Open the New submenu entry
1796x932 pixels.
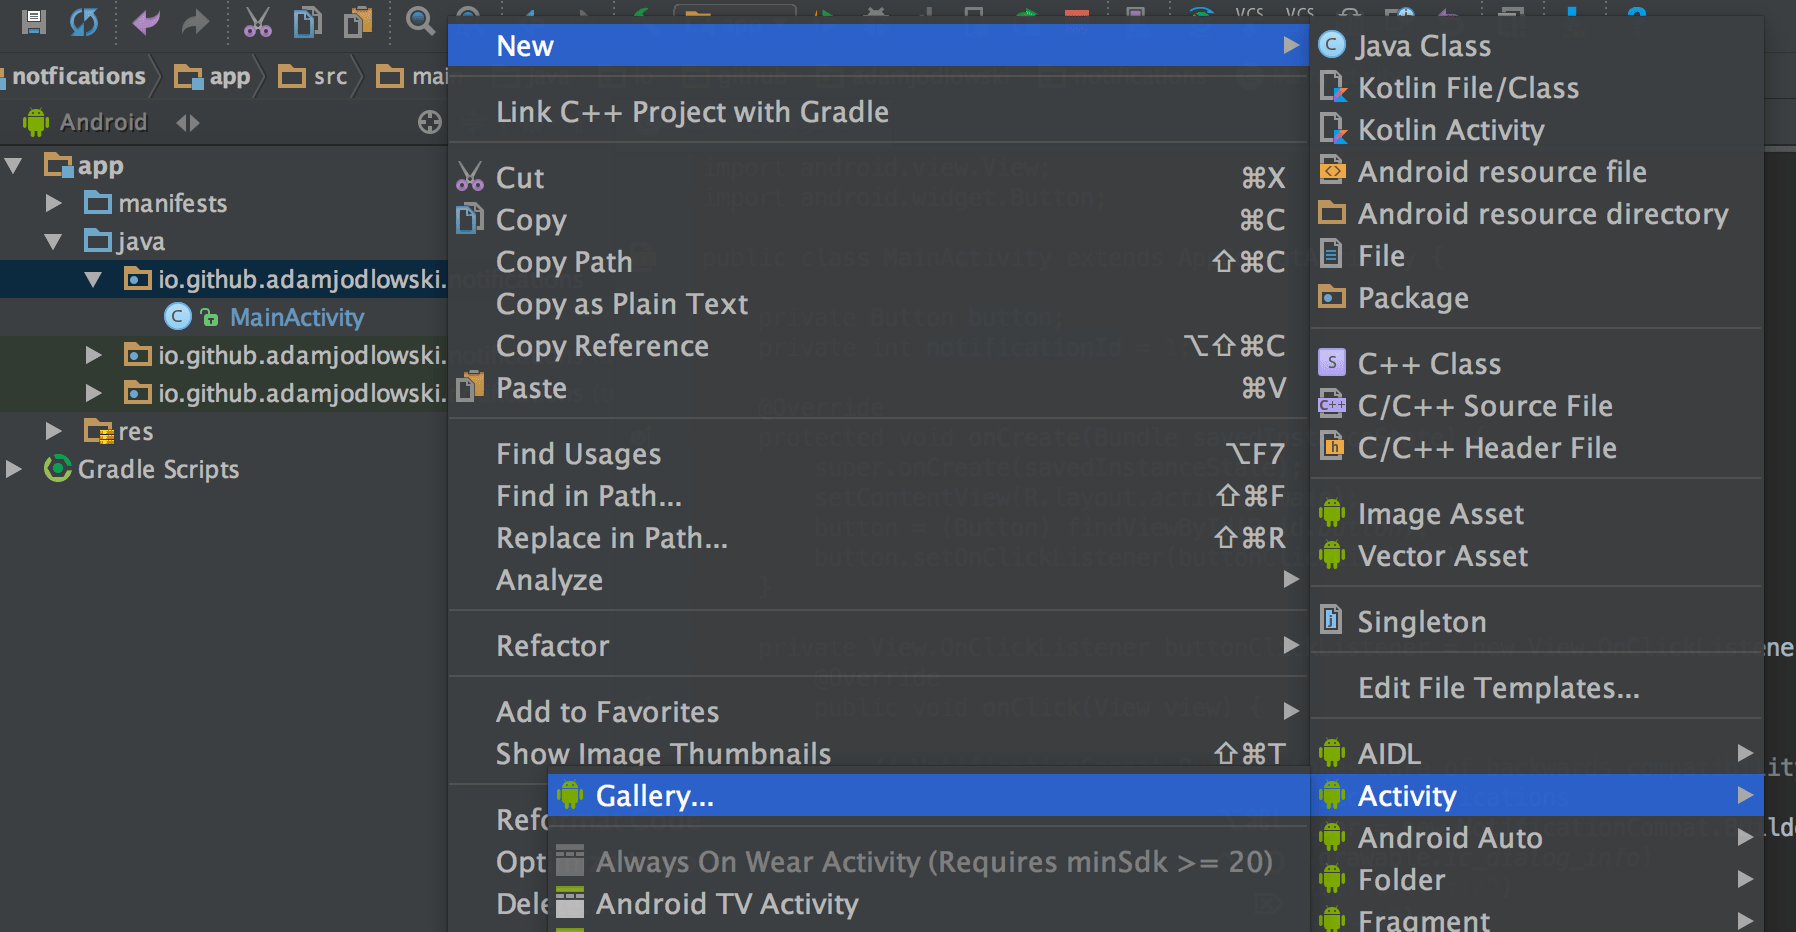878,46
